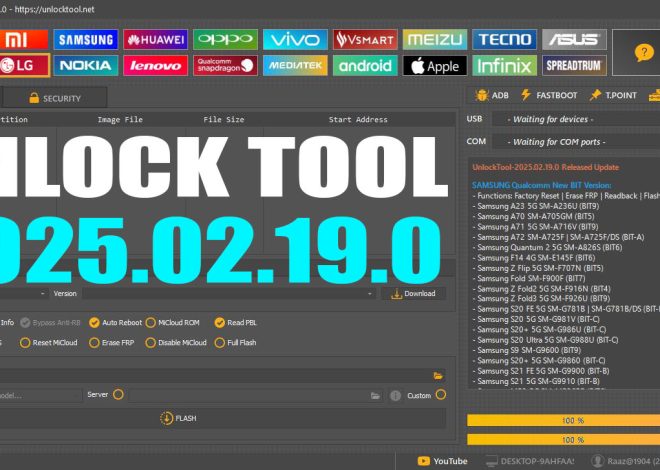Open the Spreadtrum chipset tile
This screenshot has height=470, width=660.
coord(575,65)
